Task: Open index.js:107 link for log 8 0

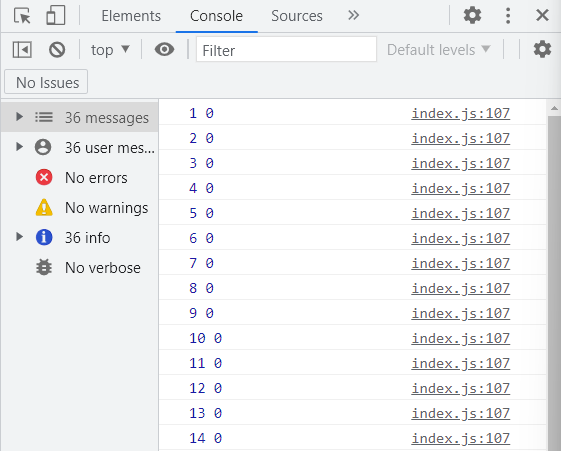Action: click(x=460, y=289)
